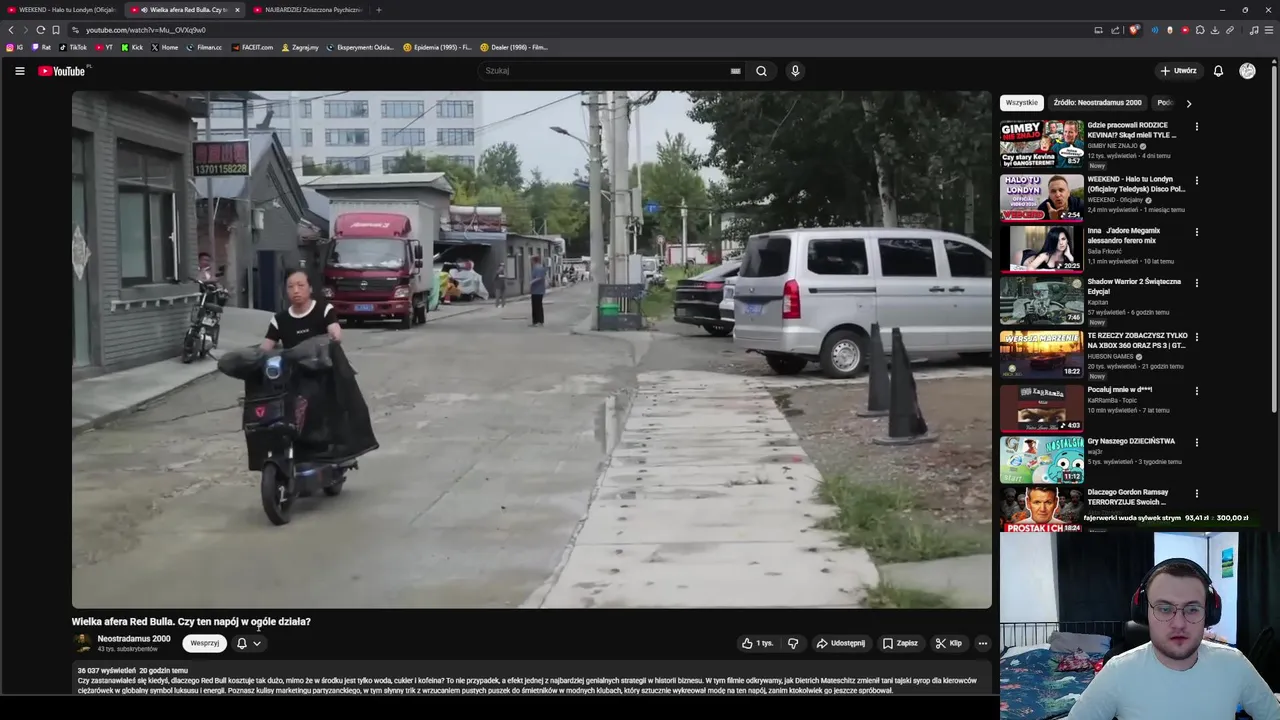Select the Źródło: Neostradamus 2000 chip
Image resolution: width=1280 pixels, height=720 pixels.
pyautogui.click(x=1097, y=103)
